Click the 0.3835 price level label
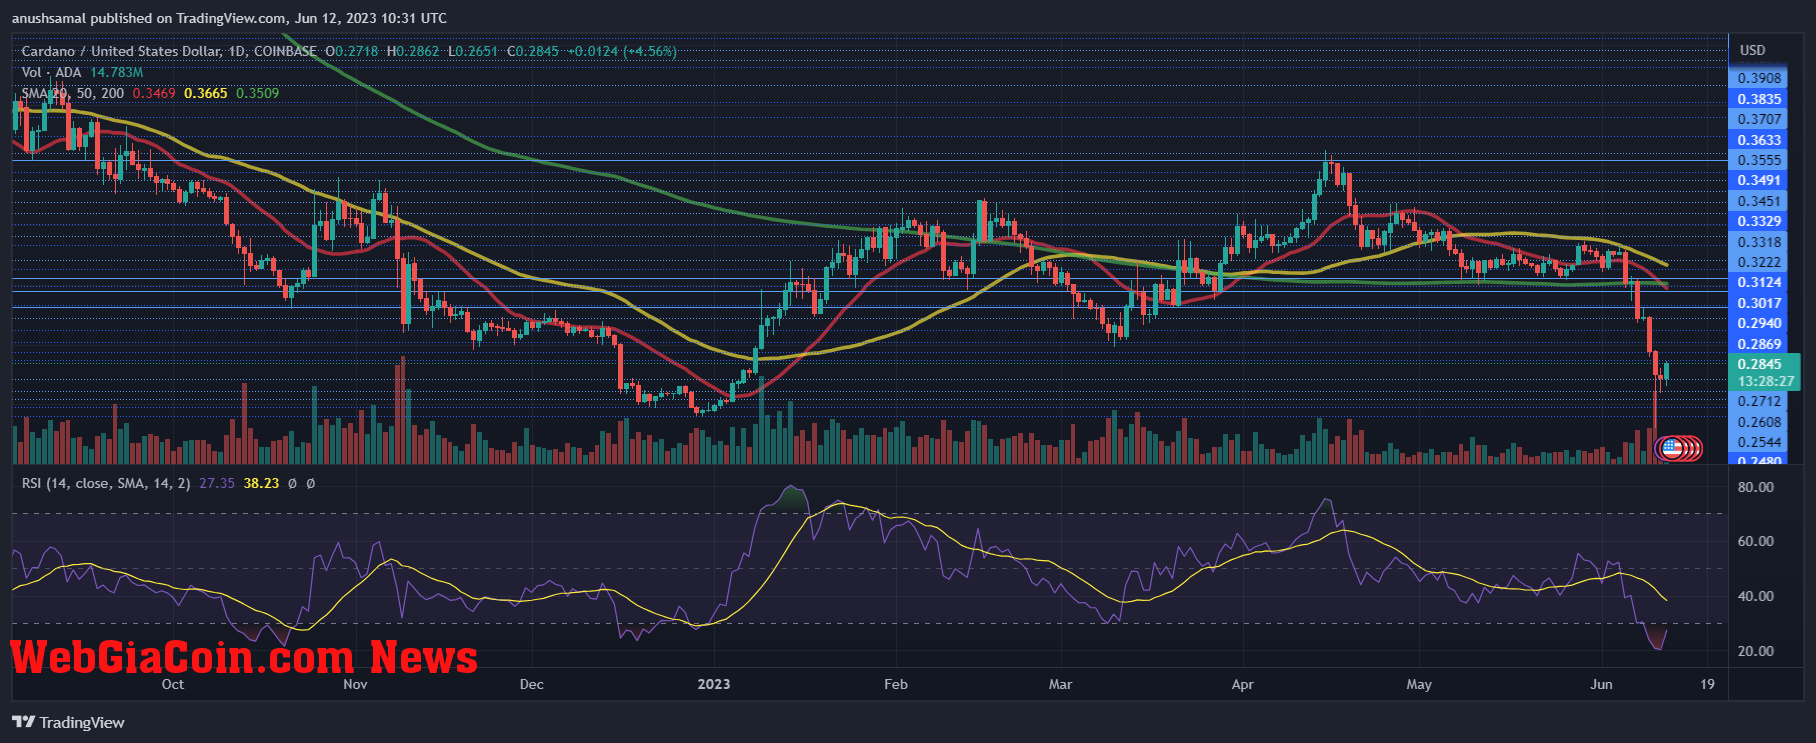Image resolution: width=1816 pixels, height=743 pixels. coord(1759,99)
